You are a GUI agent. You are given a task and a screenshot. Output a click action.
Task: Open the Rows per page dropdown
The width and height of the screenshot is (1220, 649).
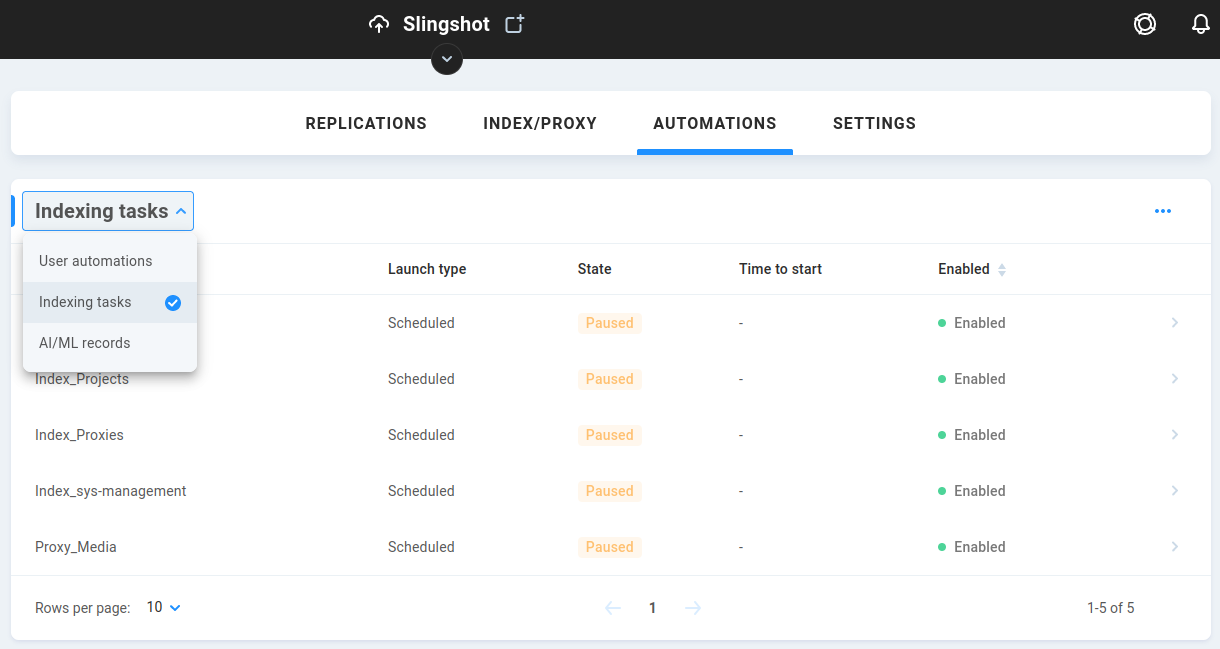(x=164, y=607)
